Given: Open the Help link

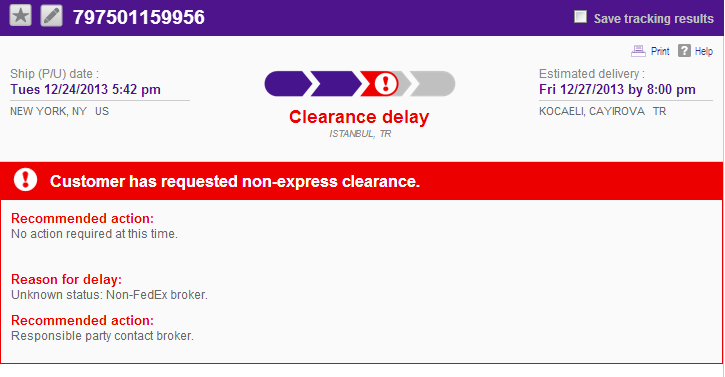Looking at the screenshot, I should coord(703,51).
